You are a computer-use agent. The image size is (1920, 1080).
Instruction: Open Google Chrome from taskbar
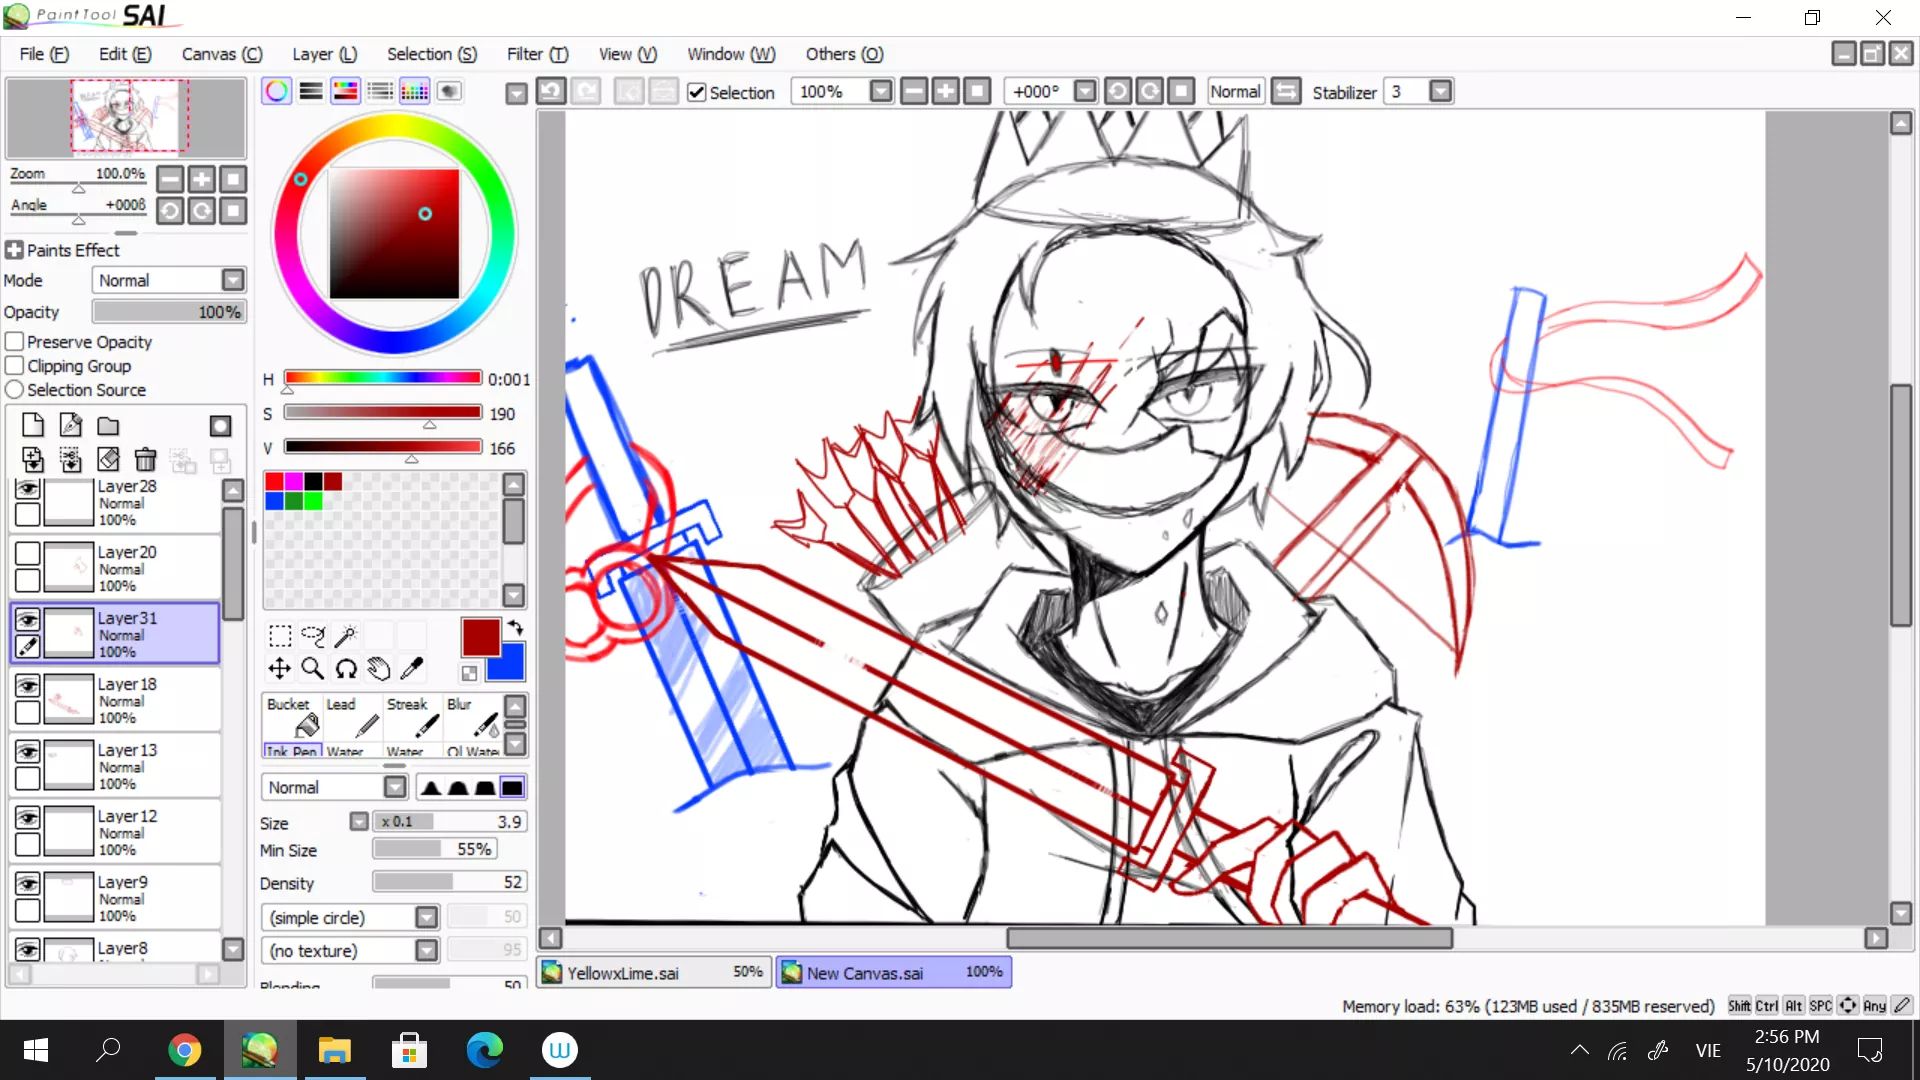pos(185,1050)
